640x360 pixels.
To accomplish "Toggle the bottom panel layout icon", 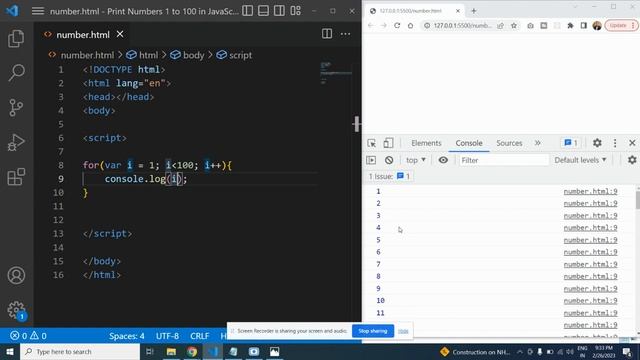I will (263, 11).
